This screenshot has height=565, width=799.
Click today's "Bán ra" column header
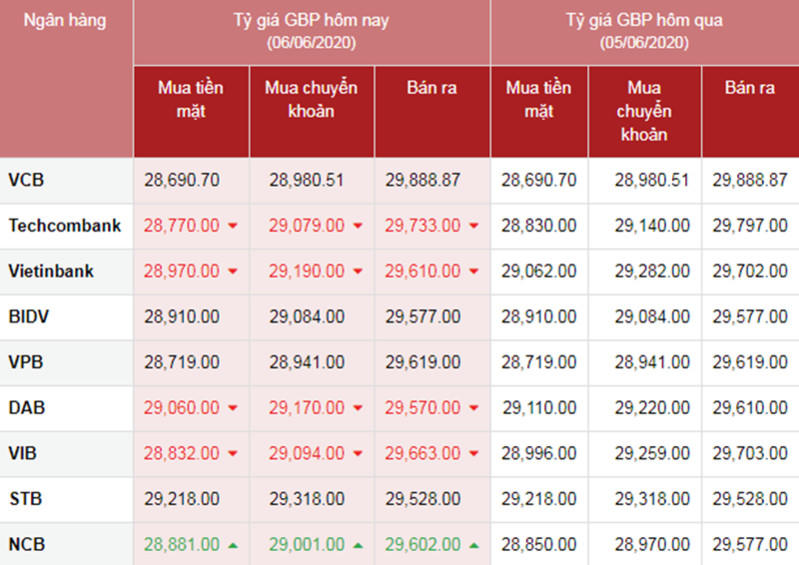432,88
